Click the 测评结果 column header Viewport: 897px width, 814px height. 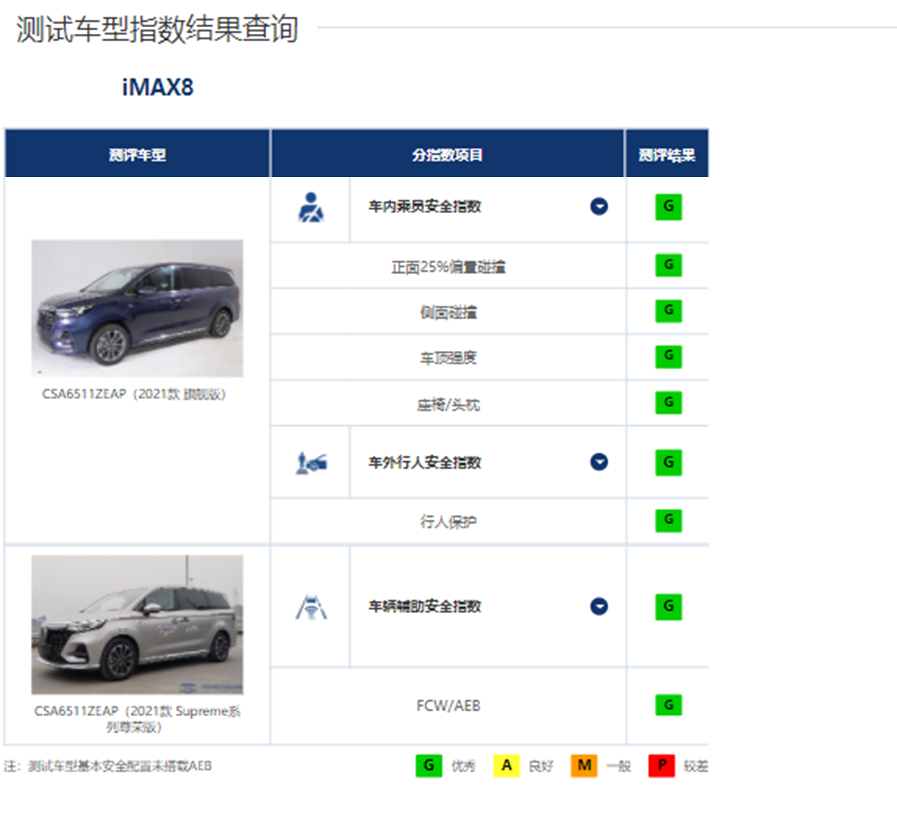click(667, 155)
